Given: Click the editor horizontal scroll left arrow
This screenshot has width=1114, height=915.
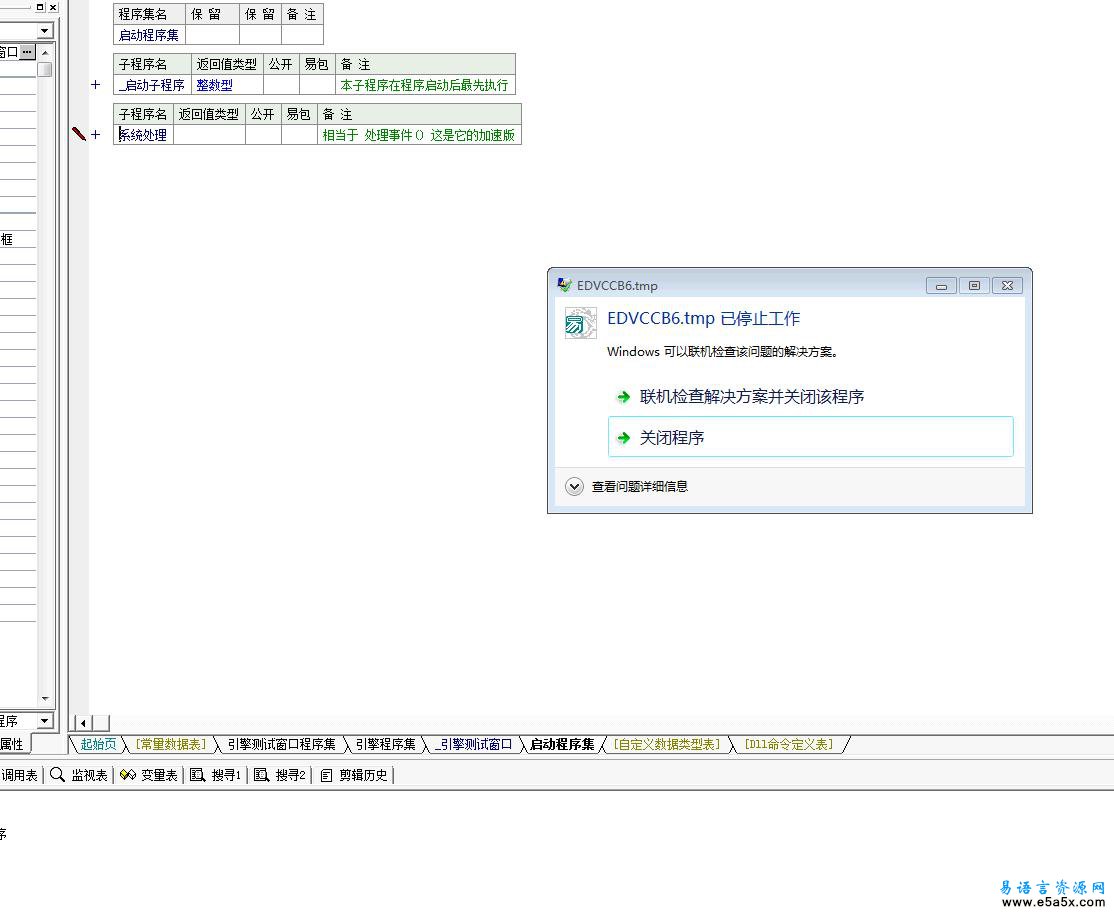Looking at the screenshot, I should point(83,723).
